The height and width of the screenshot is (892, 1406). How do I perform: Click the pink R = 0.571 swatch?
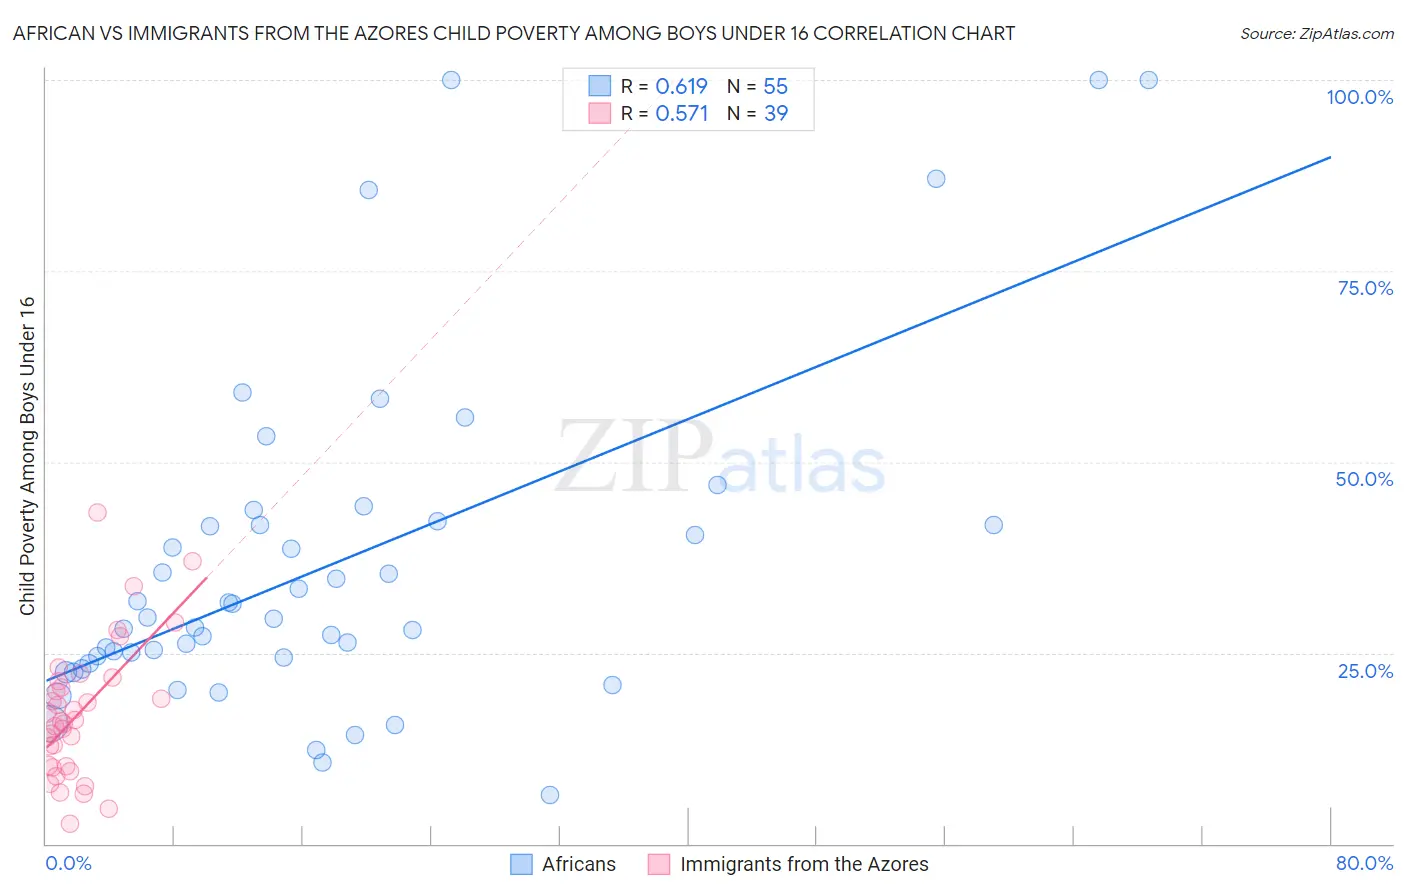pos(599,113)
